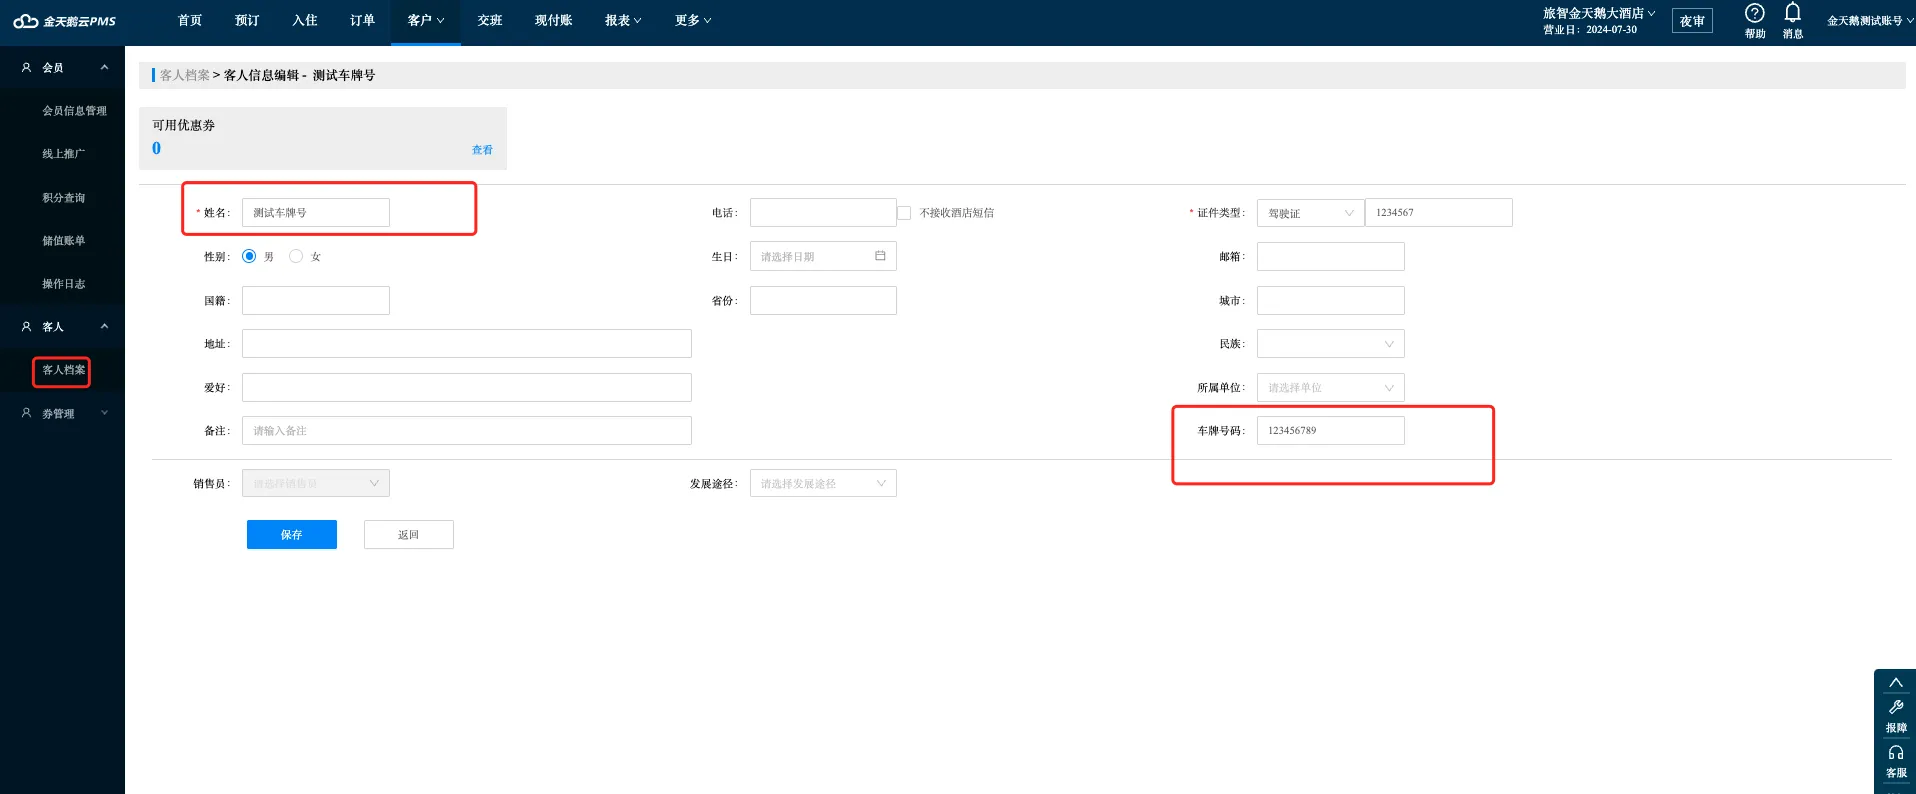Open the 交班 menu
The width and height of the screenshot is (1916, 794).
point(490,20)
